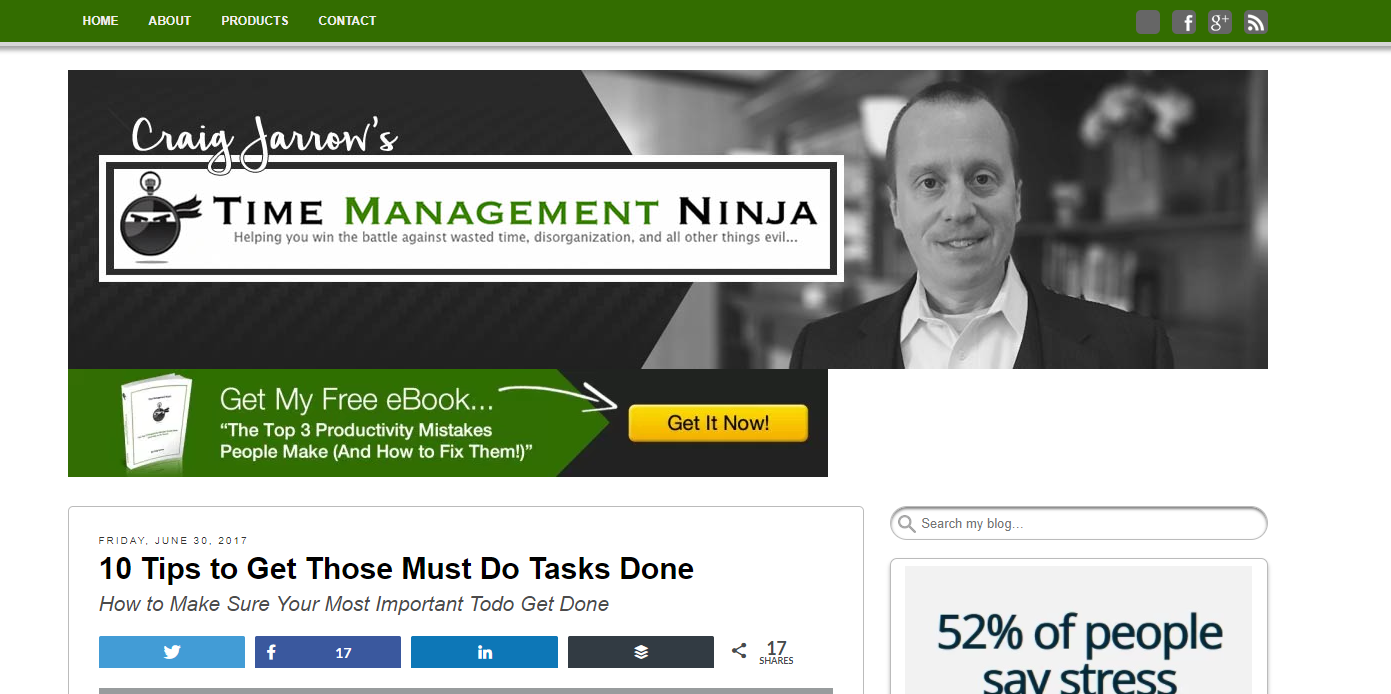1391x694 pixels.
Task: Go to the Home menu item
Action: (x=100, y=21)
